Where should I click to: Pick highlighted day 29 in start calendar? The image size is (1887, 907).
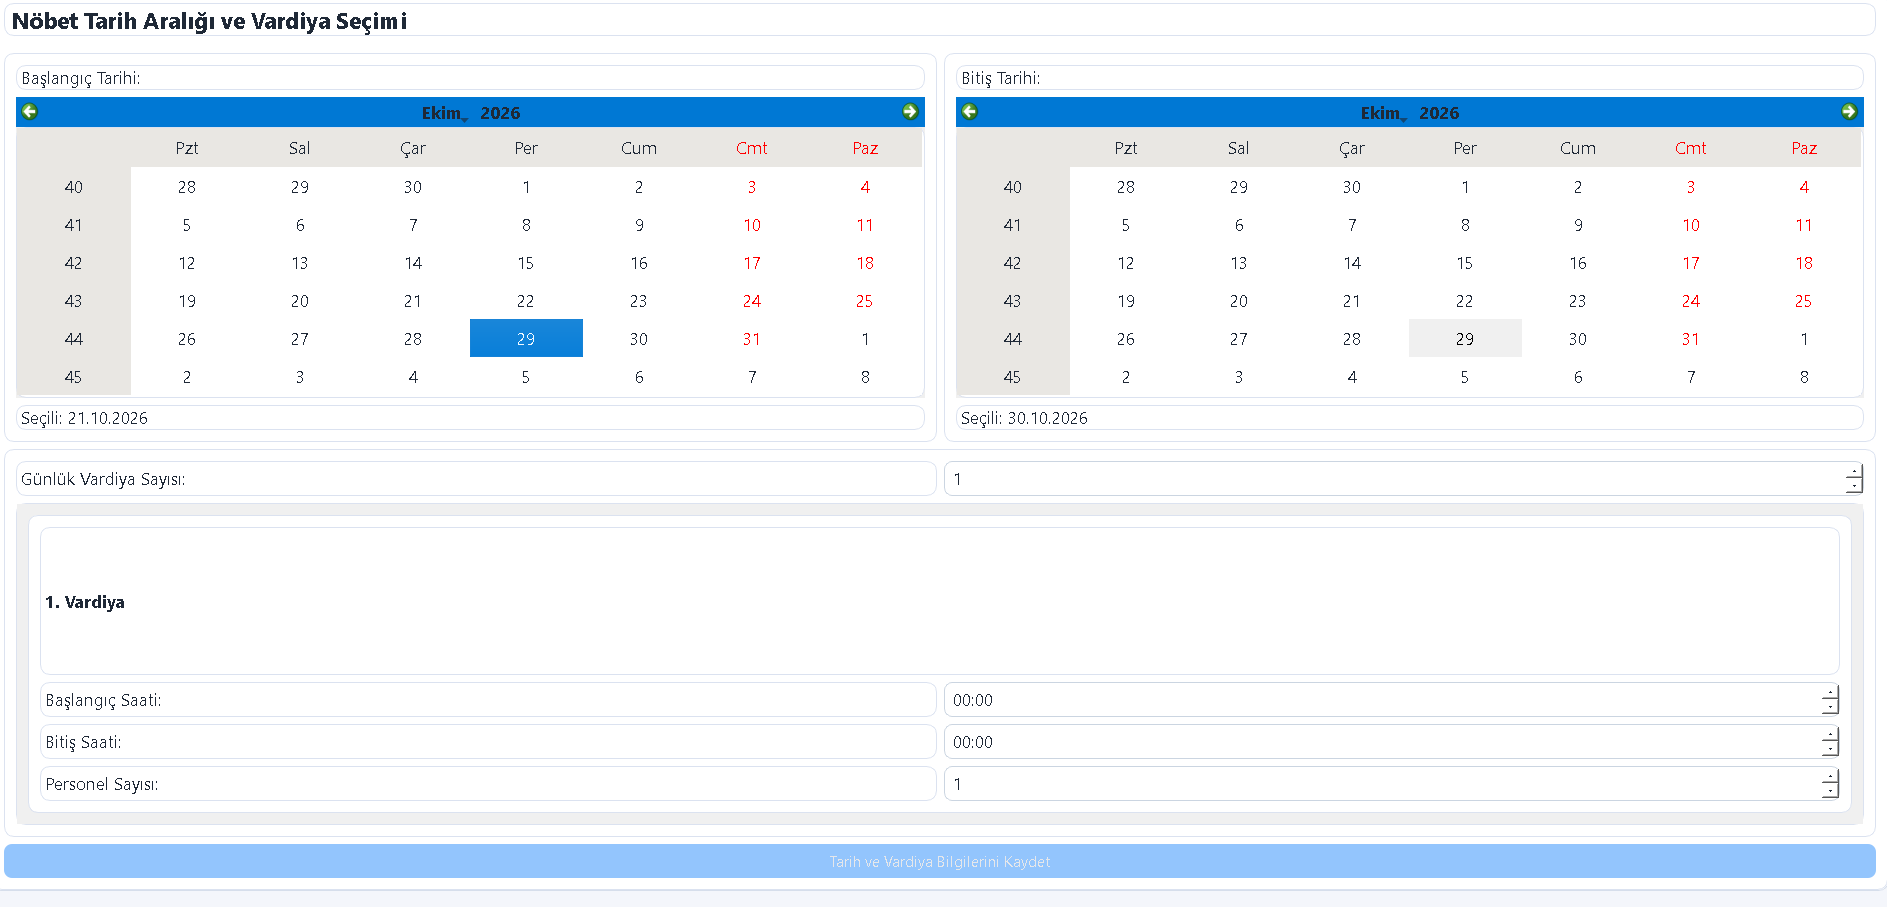[x=526, y=339]
